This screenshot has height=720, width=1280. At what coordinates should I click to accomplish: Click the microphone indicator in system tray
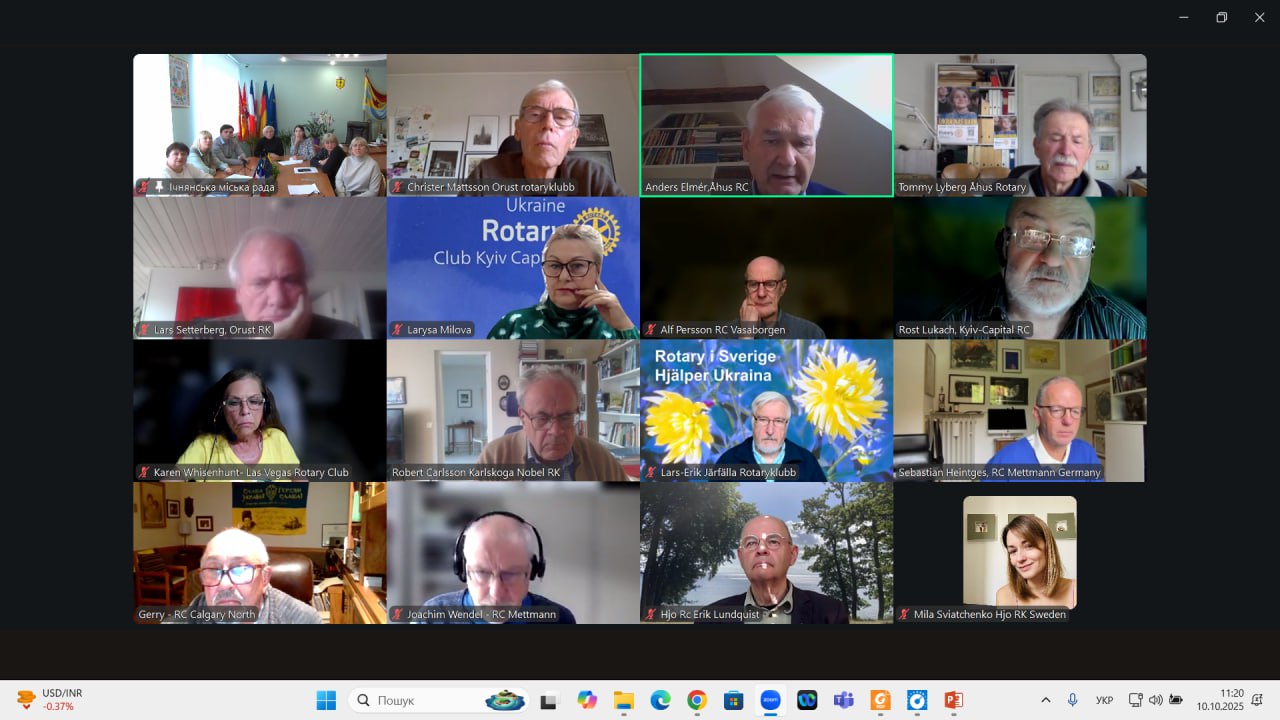tap(1073, 700)
